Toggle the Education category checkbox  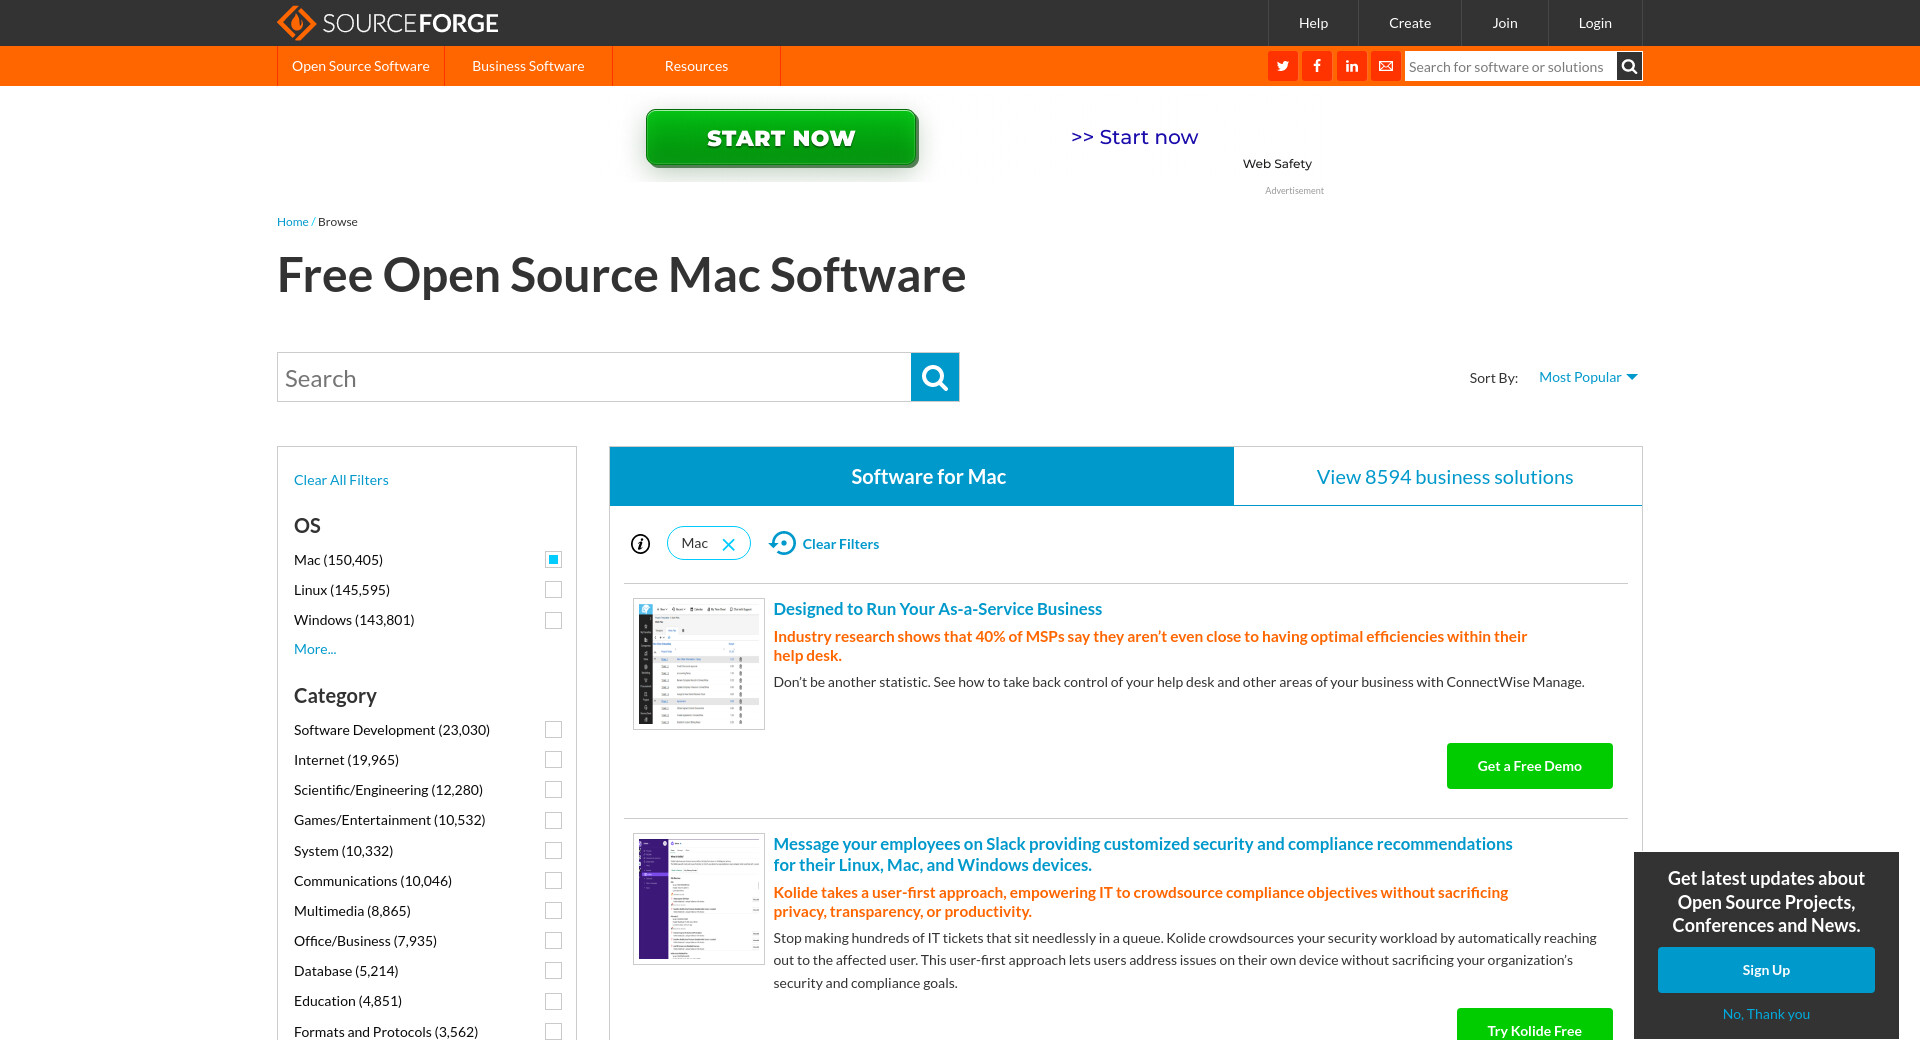coord(554,1002)
